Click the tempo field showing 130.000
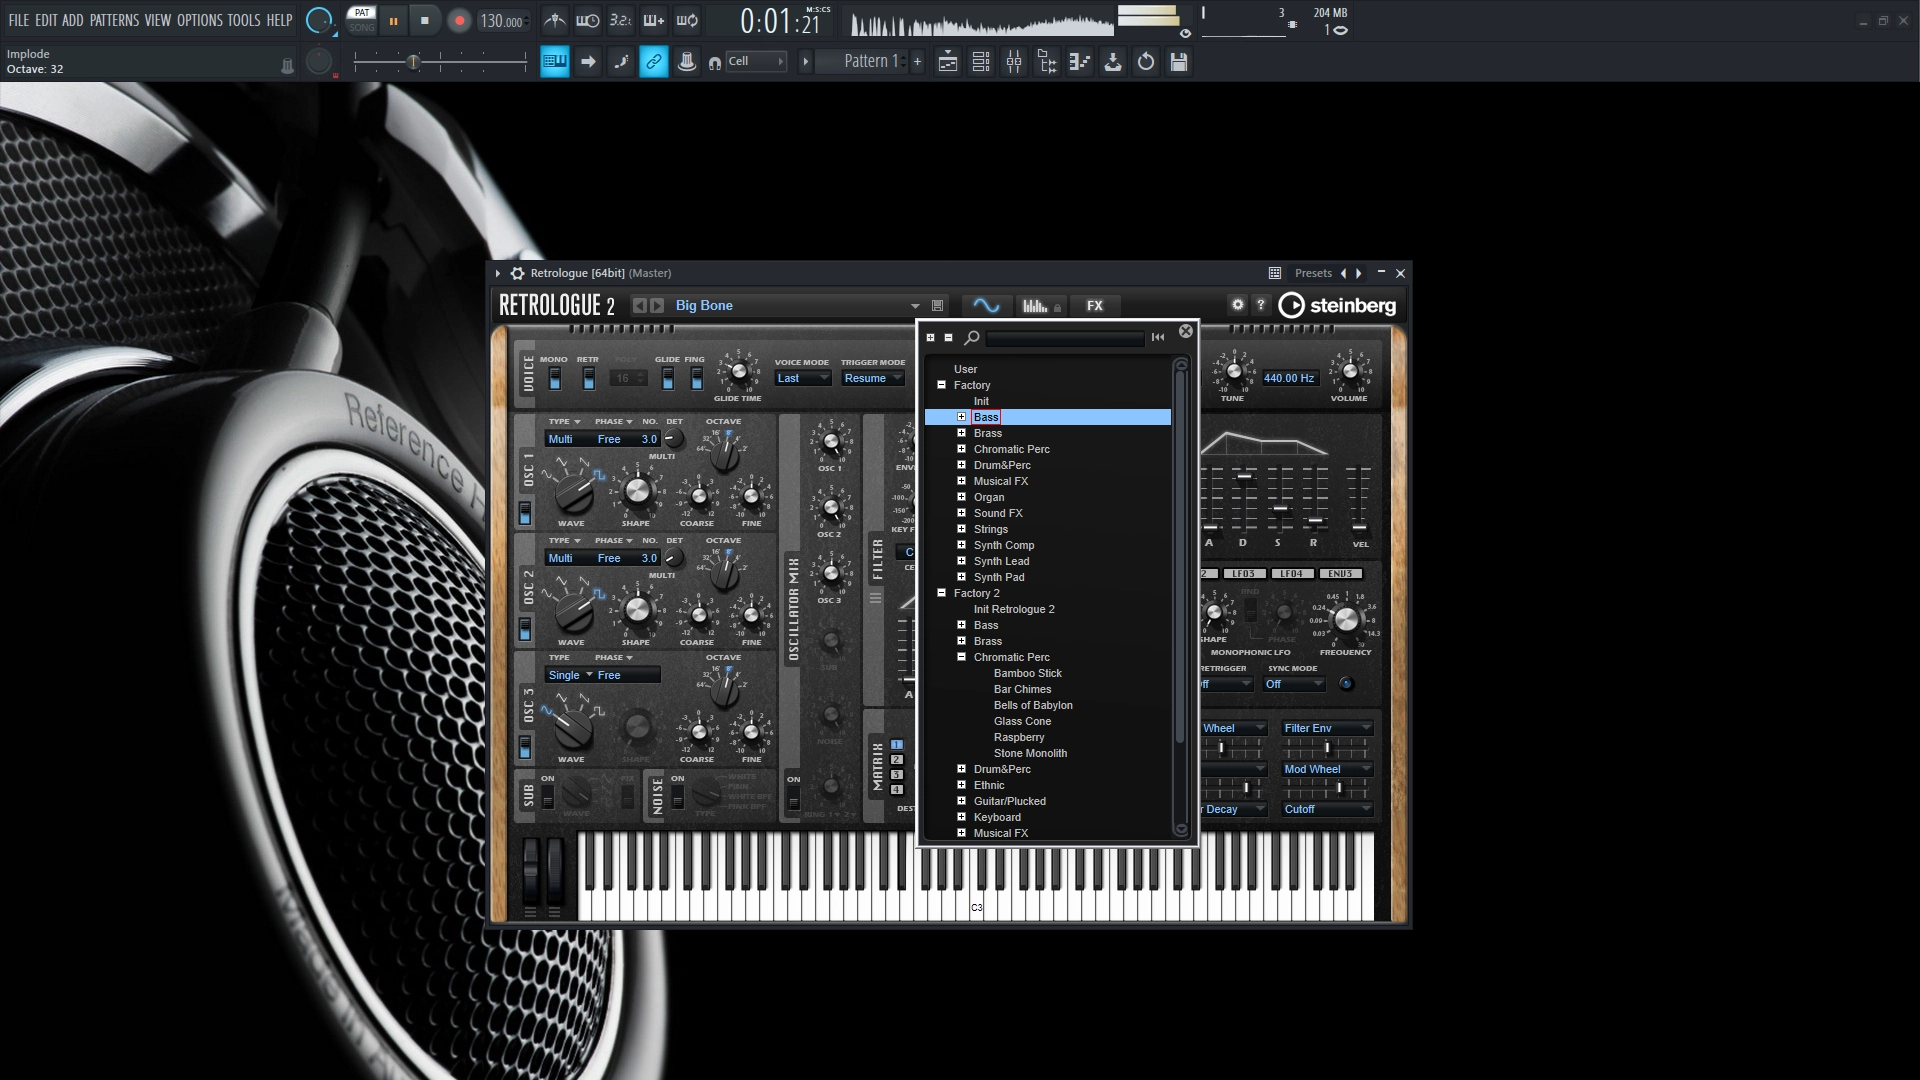The height and width of the screenshot is (1080, 1920). 502,21
